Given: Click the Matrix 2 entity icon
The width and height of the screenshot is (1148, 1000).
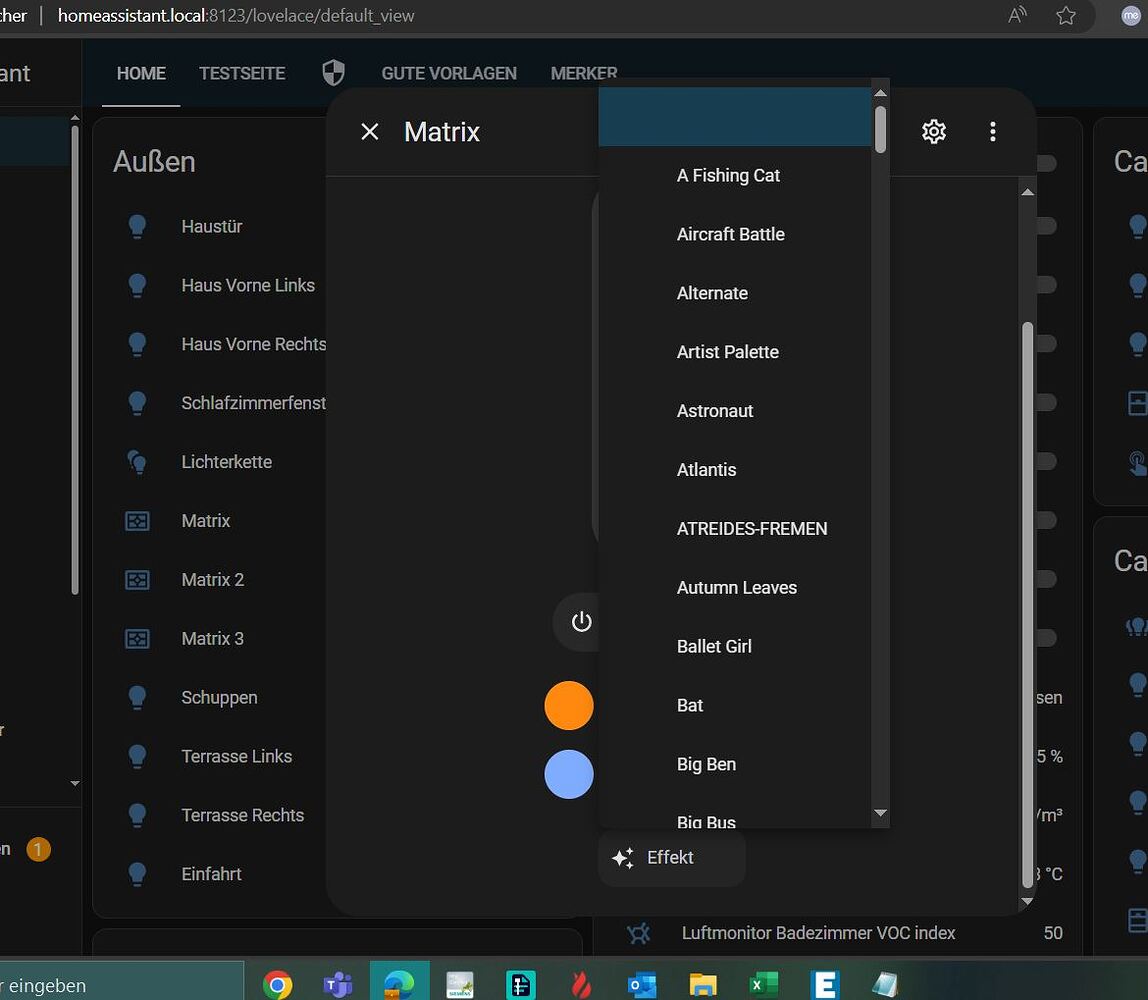Looking at the screenshot, I should [137, 580].
